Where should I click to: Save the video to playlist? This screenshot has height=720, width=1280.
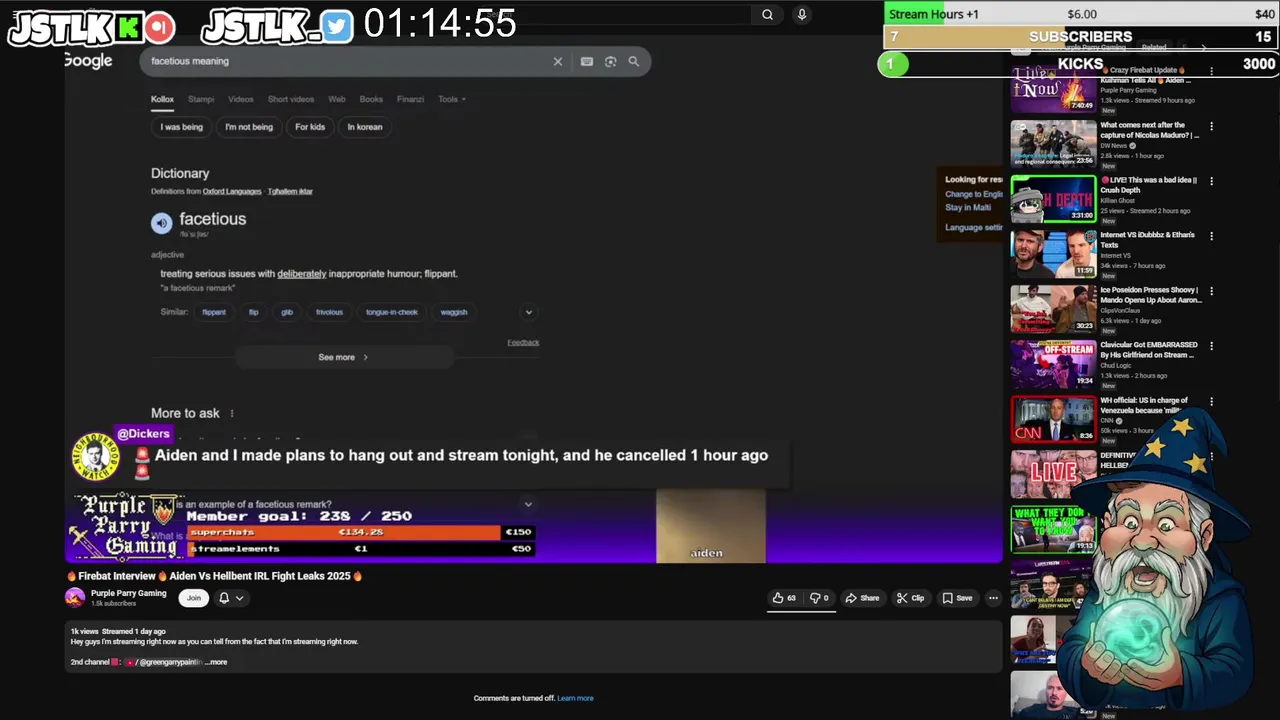[957, 598]
